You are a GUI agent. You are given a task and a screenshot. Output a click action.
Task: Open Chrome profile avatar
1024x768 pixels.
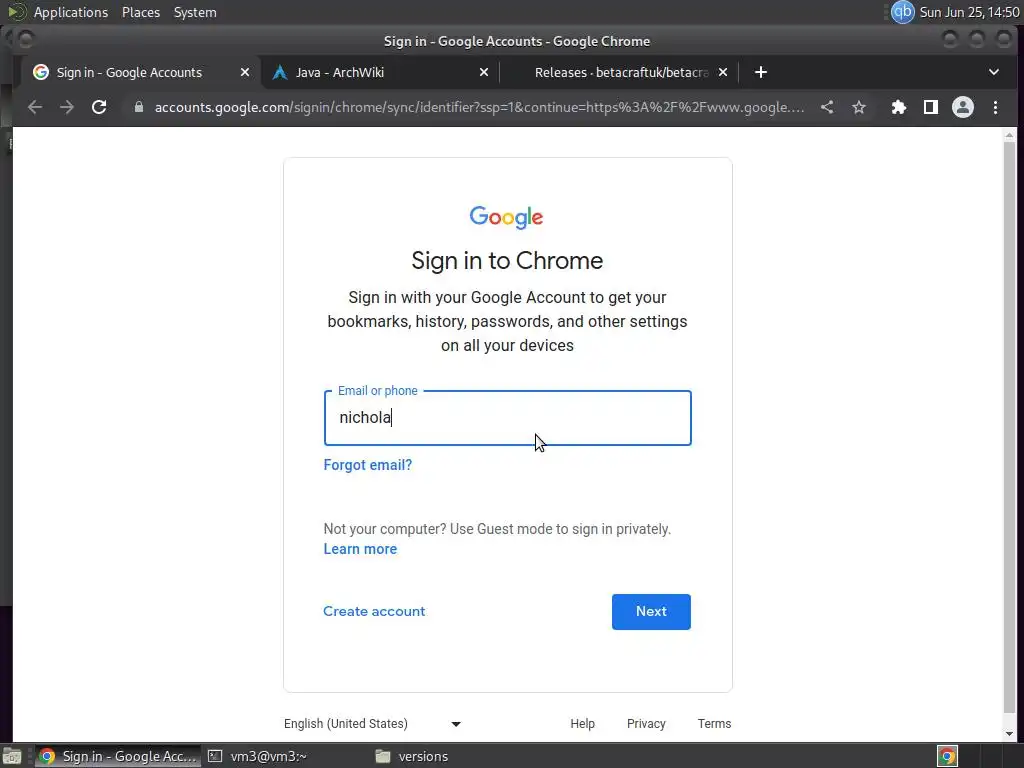(x=963, y=107)
